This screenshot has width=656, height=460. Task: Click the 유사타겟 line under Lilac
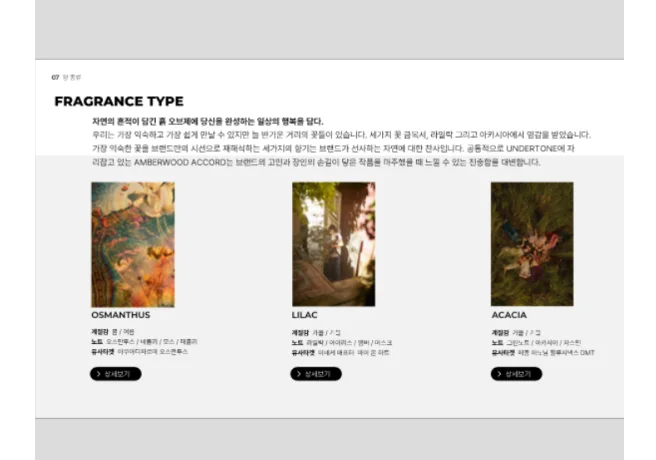coord(340,353)
